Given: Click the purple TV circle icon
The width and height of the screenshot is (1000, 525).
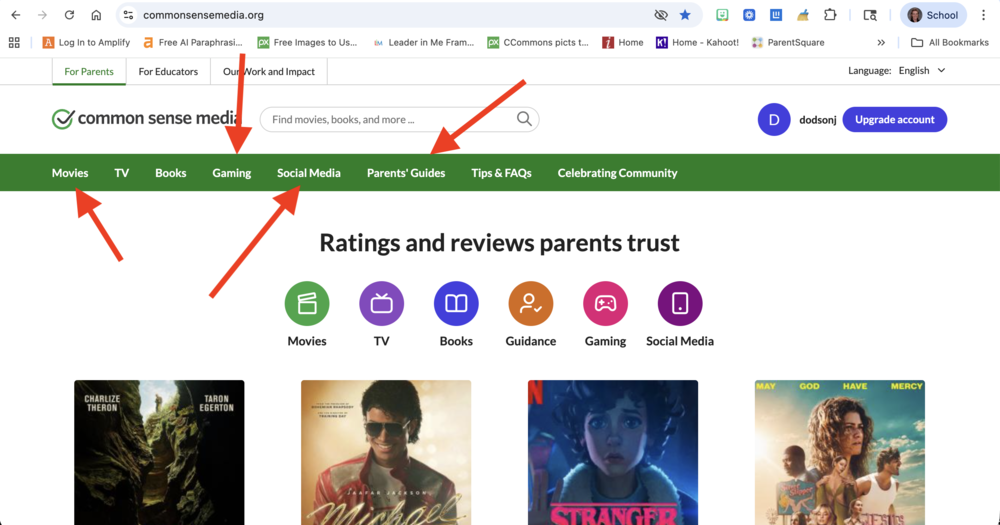Looking at the screenshot, I should pyautogui.click(x=381, y=304).
